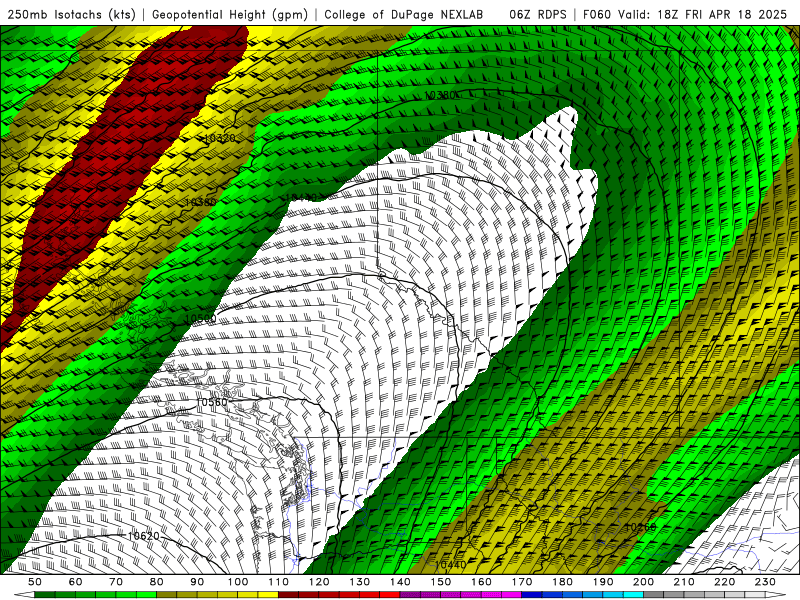Click the 230 value on the color scale
The height and width of the screenshot is (600, 800).
pyautogui.click(x=765, y=582)
